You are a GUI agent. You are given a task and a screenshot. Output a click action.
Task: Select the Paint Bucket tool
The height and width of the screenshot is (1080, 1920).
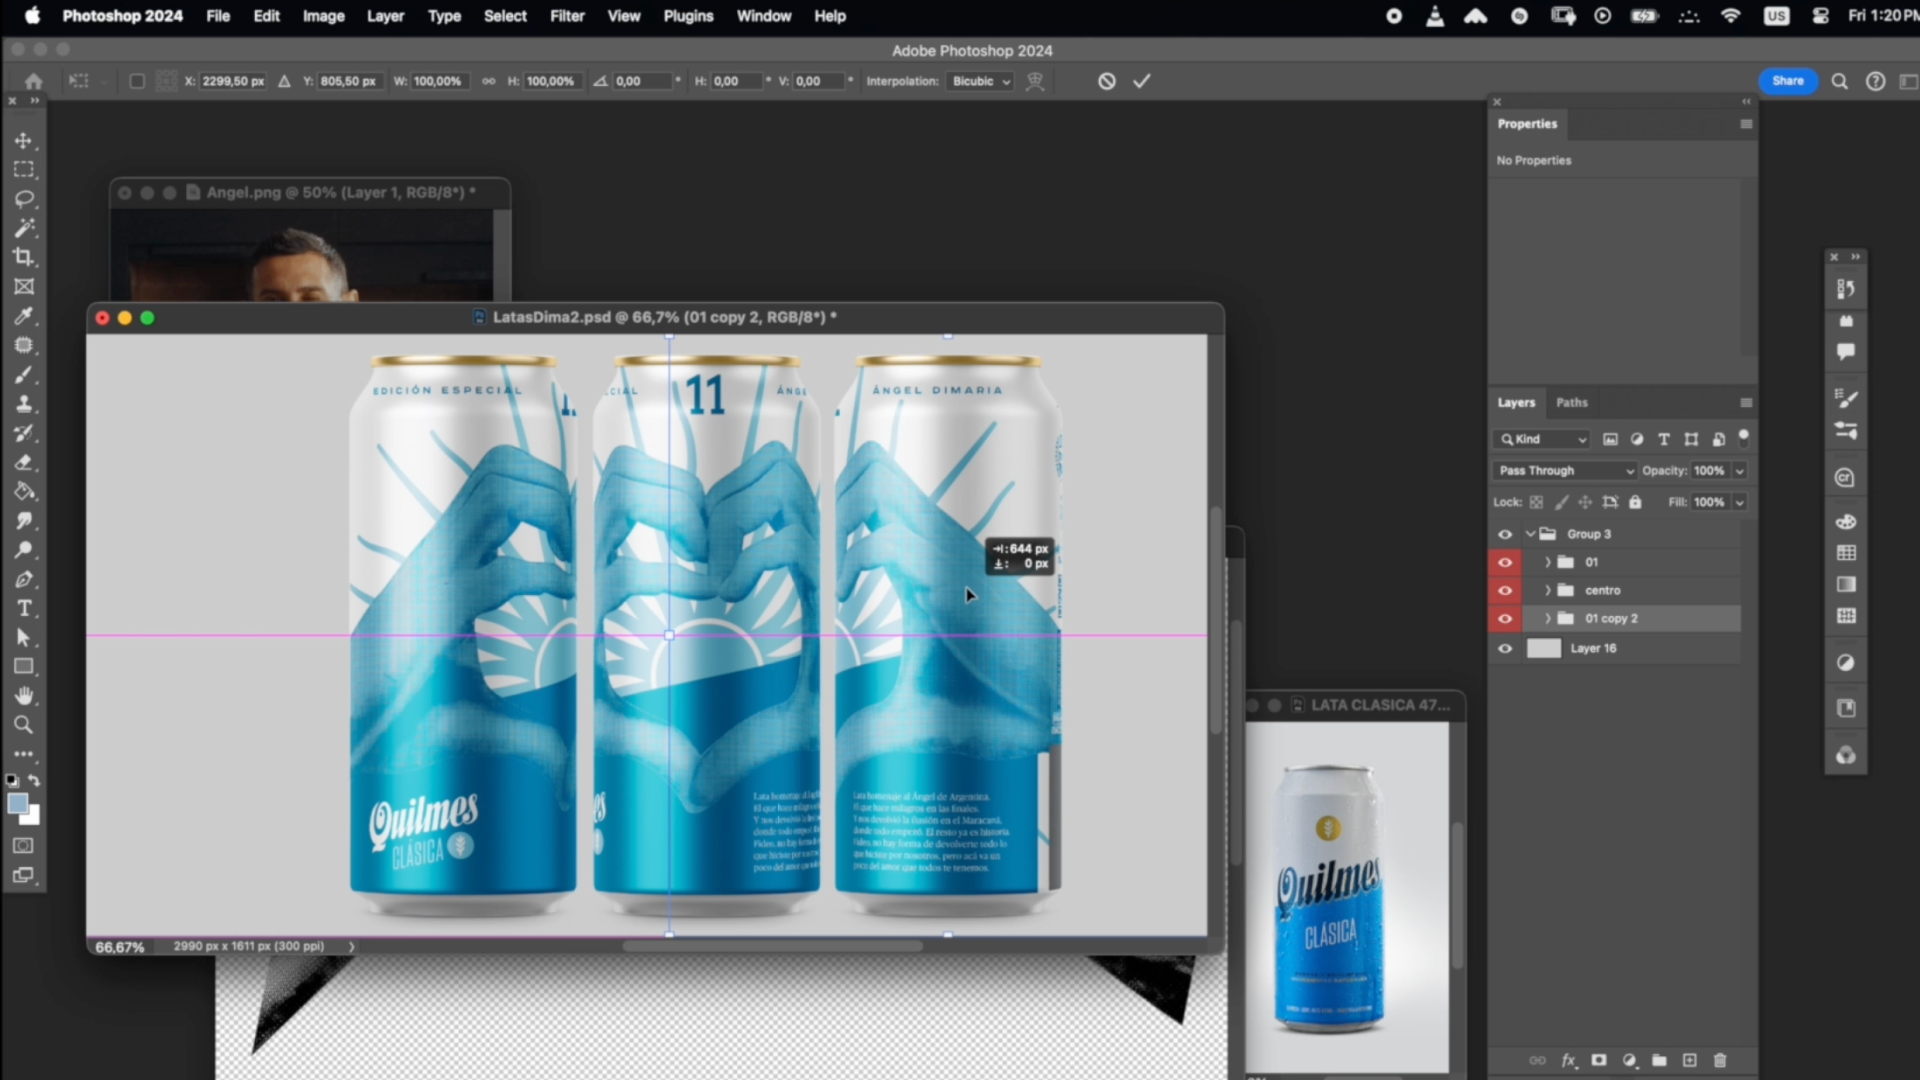point(24,492)
